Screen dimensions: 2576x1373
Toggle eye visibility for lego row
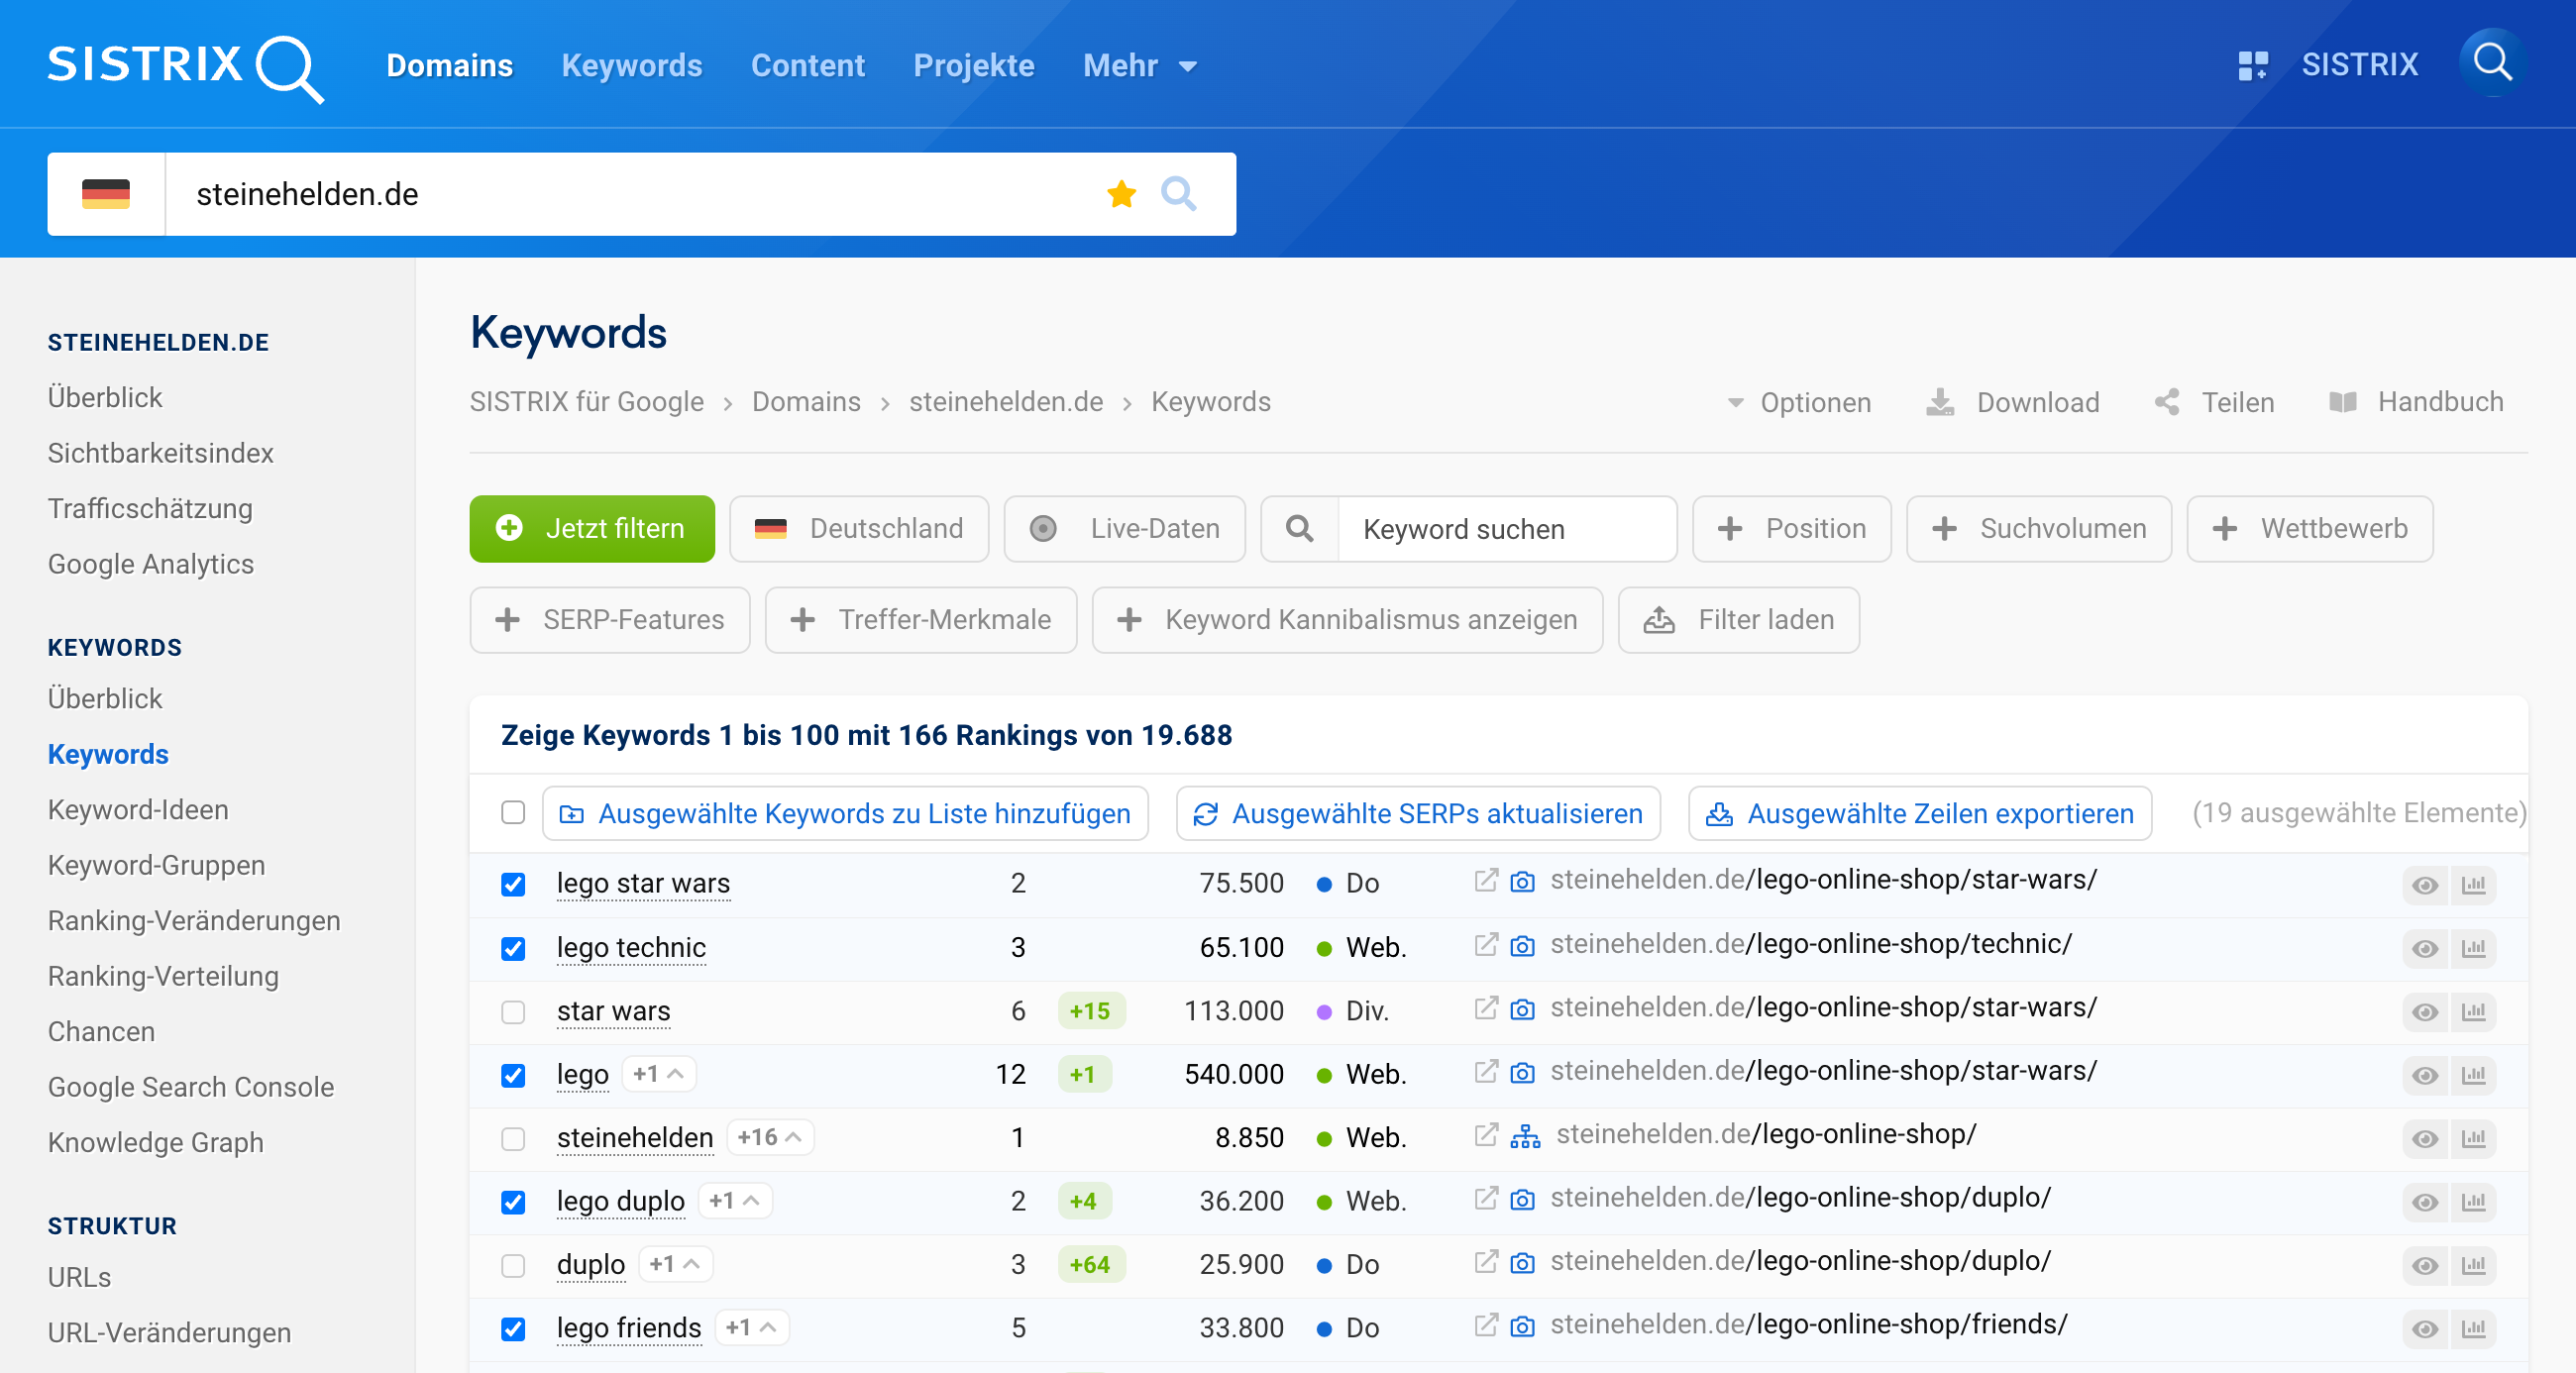2425,1075
